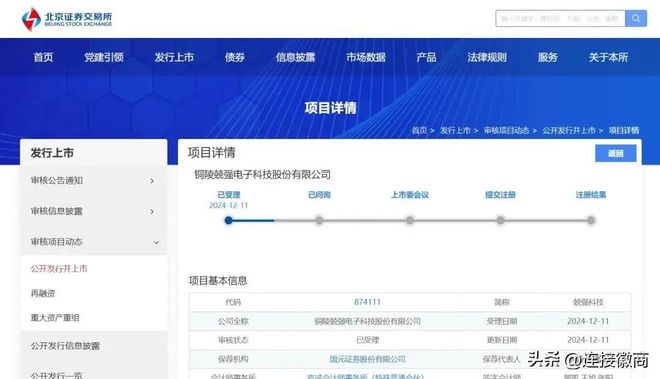
Task: Open the 信息披露 navigation menu
Action: (295, 57)
